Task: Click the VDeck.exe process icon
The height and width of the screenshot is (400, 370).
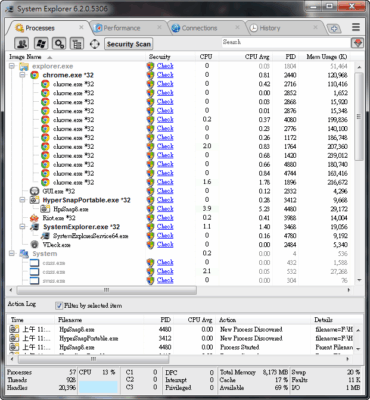Action: 35,245
